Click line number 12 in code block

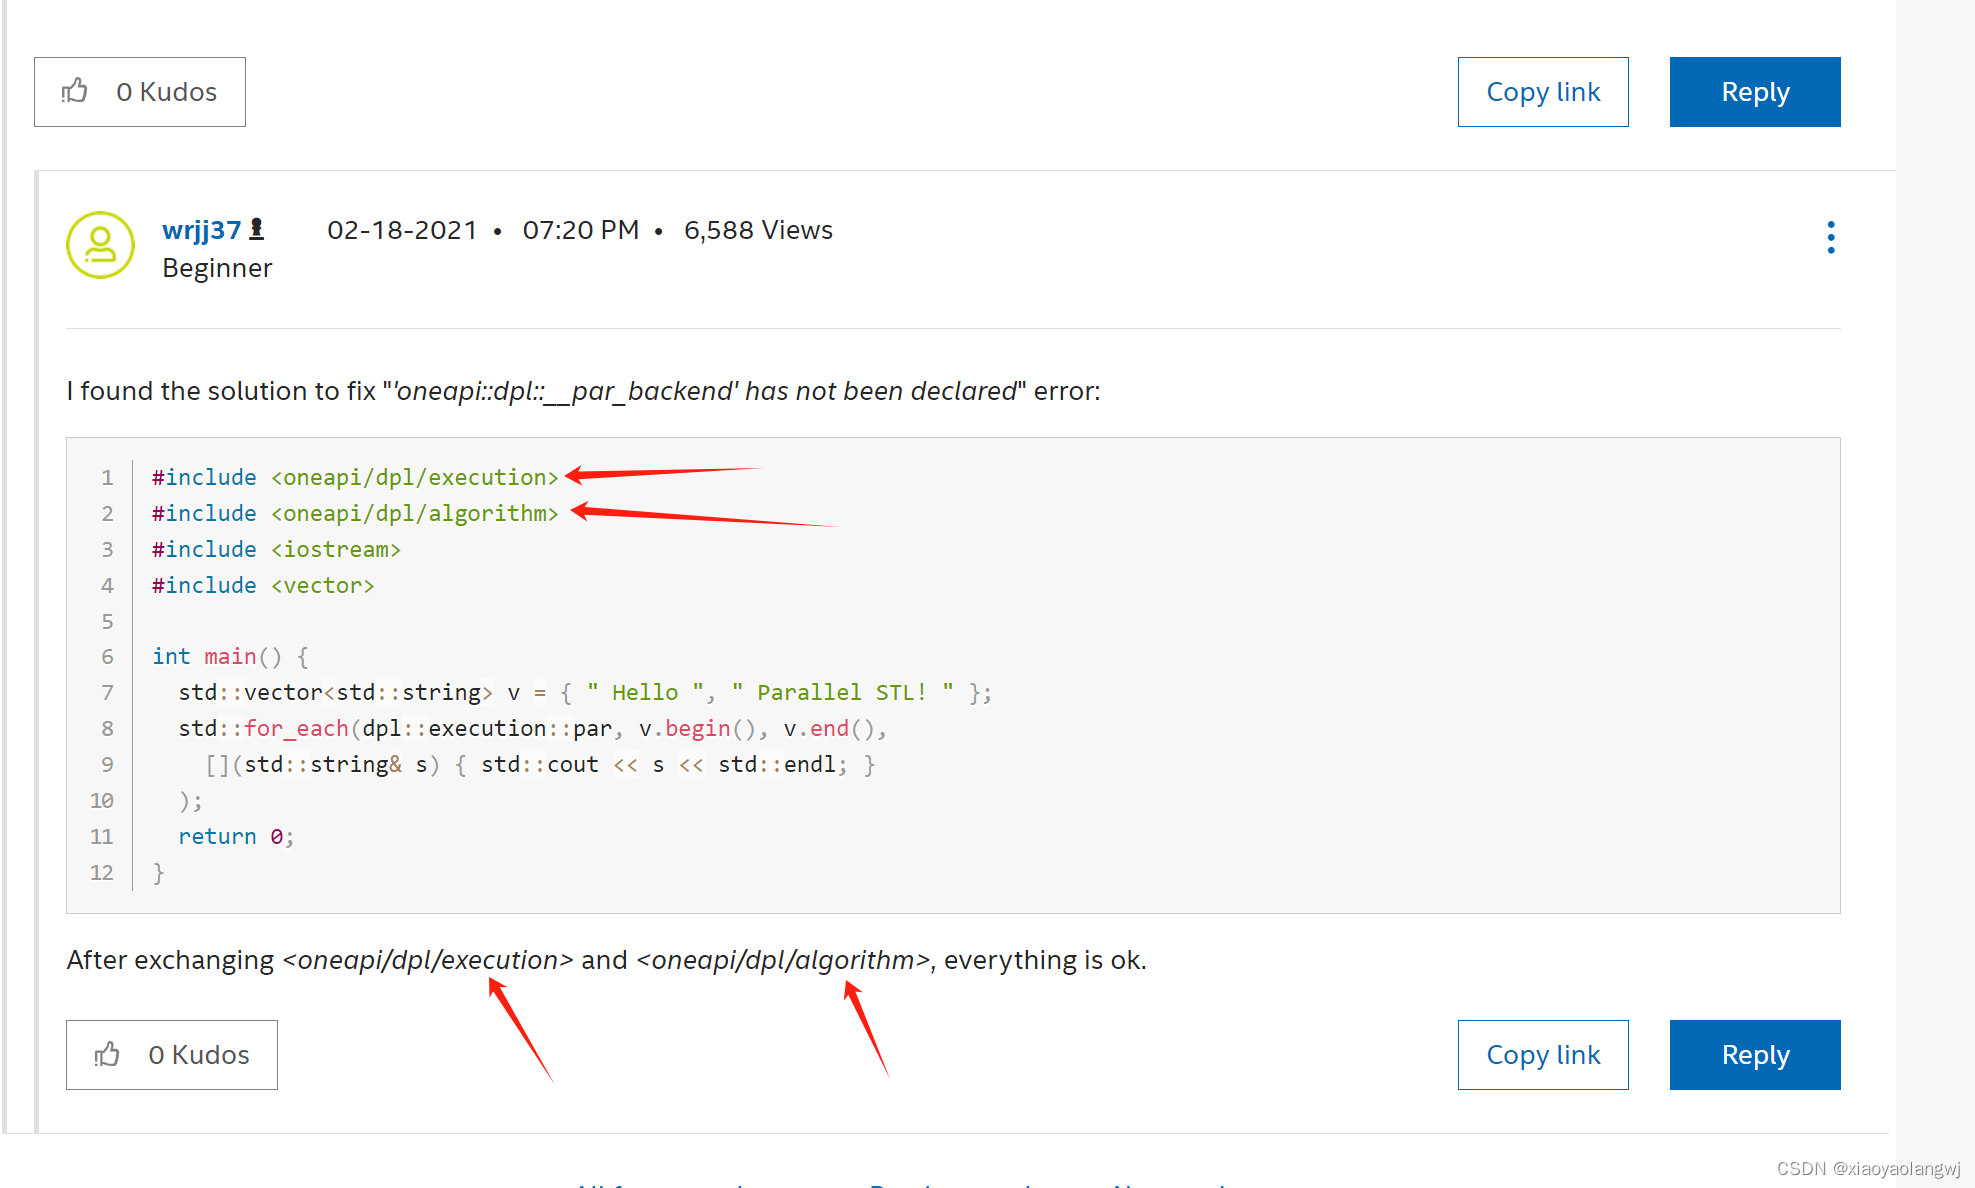(102, 872)
